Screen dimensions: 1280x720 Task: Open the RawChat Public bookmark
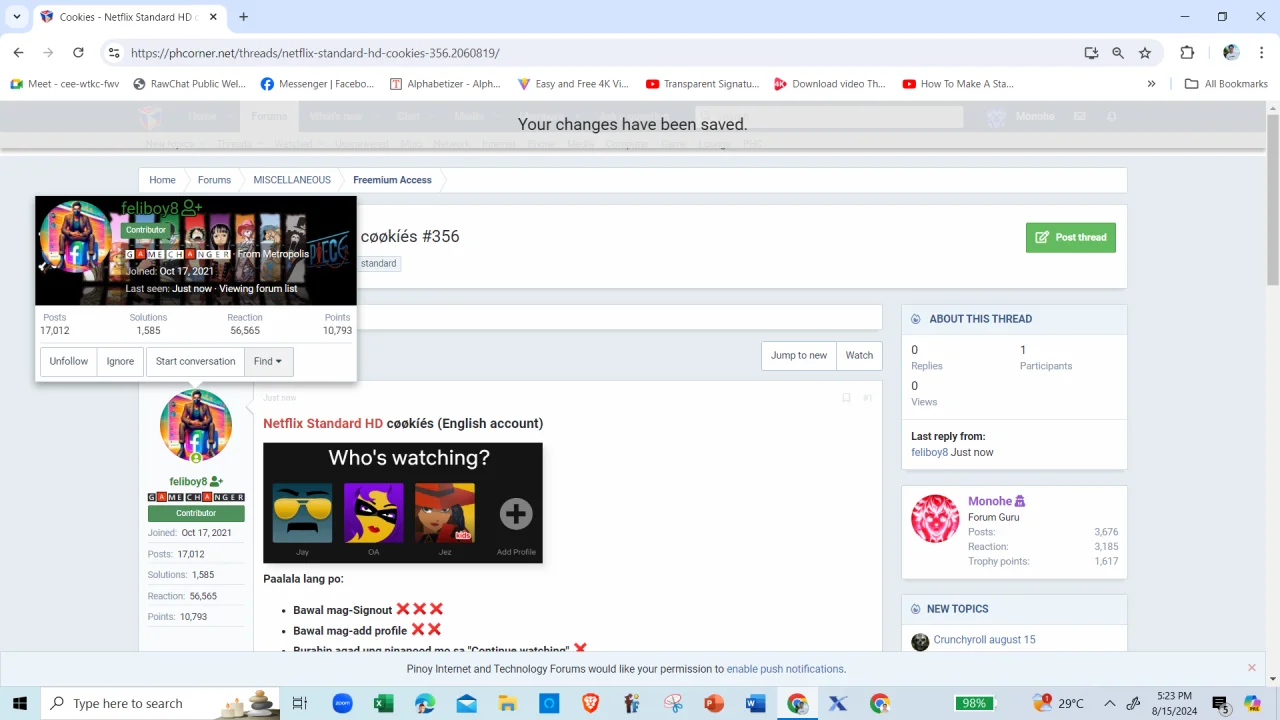pyautogui.click(x=189, y=84)
